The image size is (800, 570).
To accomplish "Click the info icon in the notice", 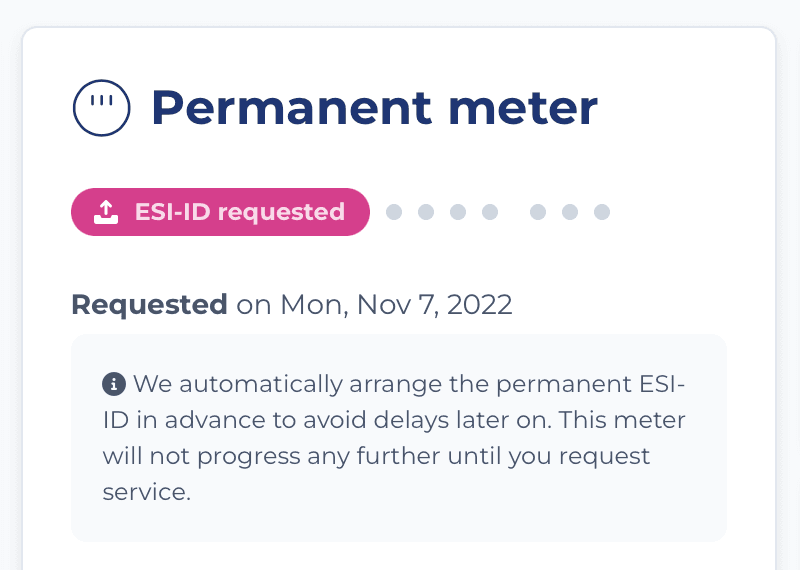I will coord(114,383).
